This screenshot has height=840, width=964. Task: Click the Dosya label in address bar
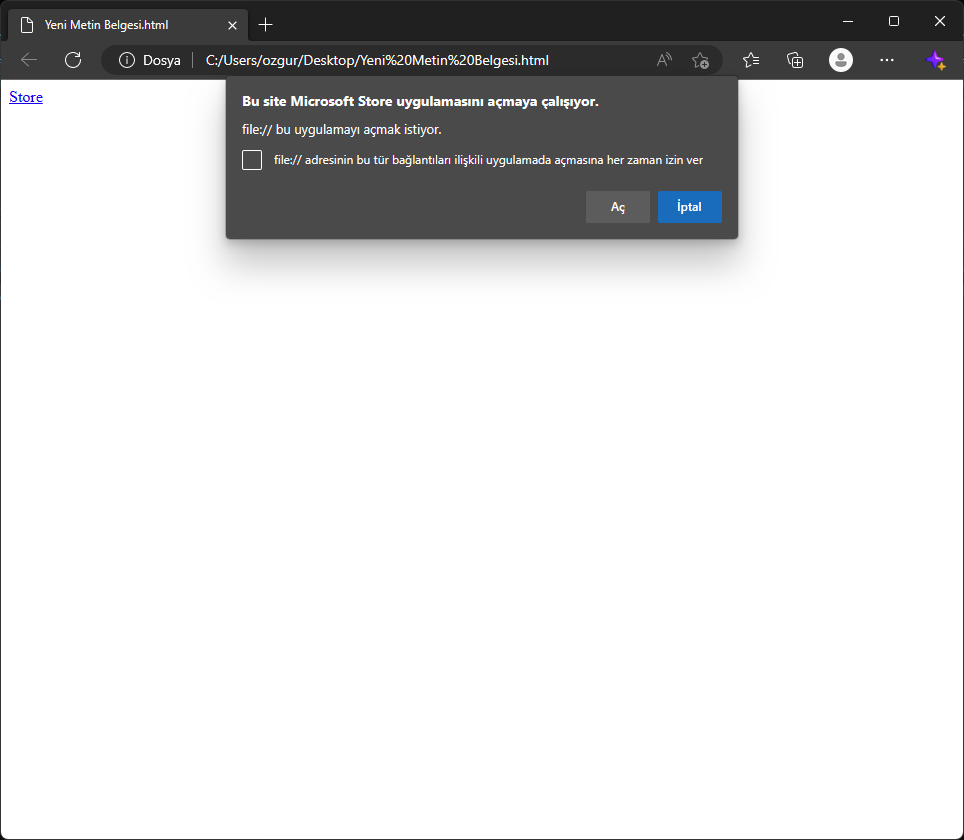(162, 60)
